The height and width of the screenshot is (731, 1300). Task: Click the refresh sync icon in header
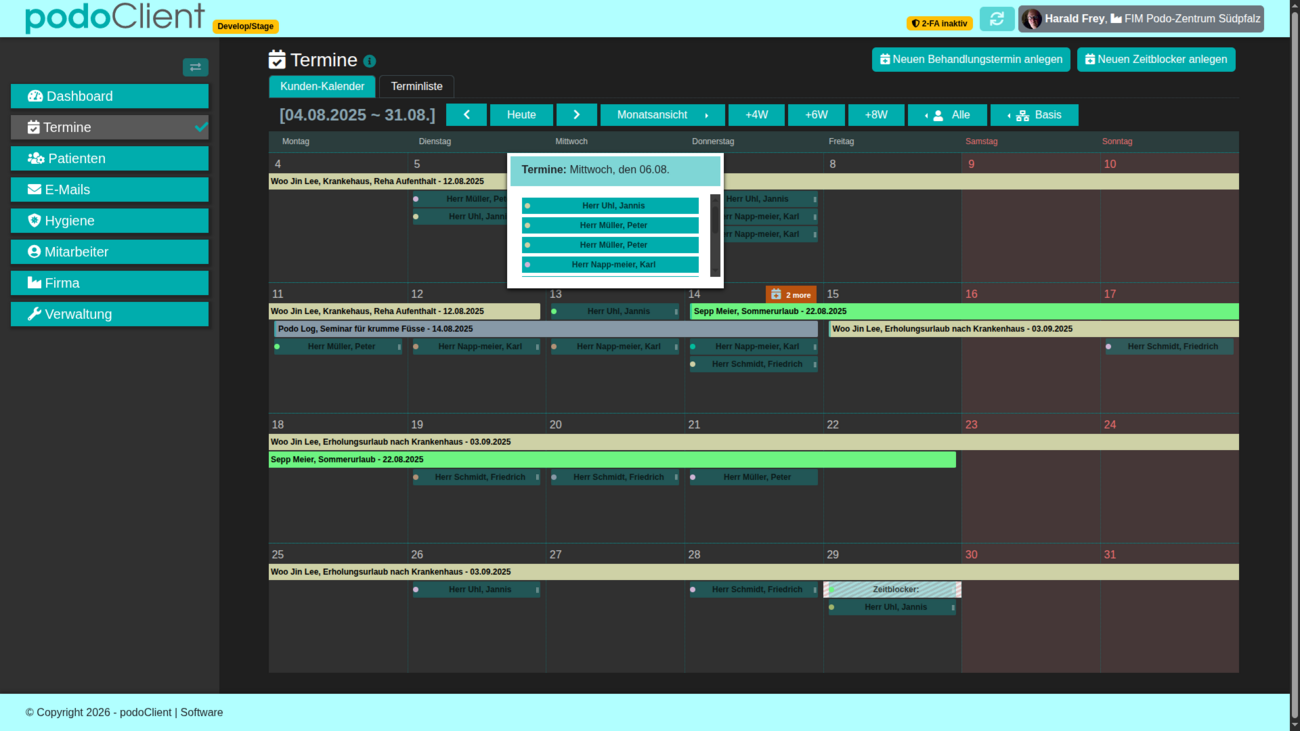coord(996,19)
